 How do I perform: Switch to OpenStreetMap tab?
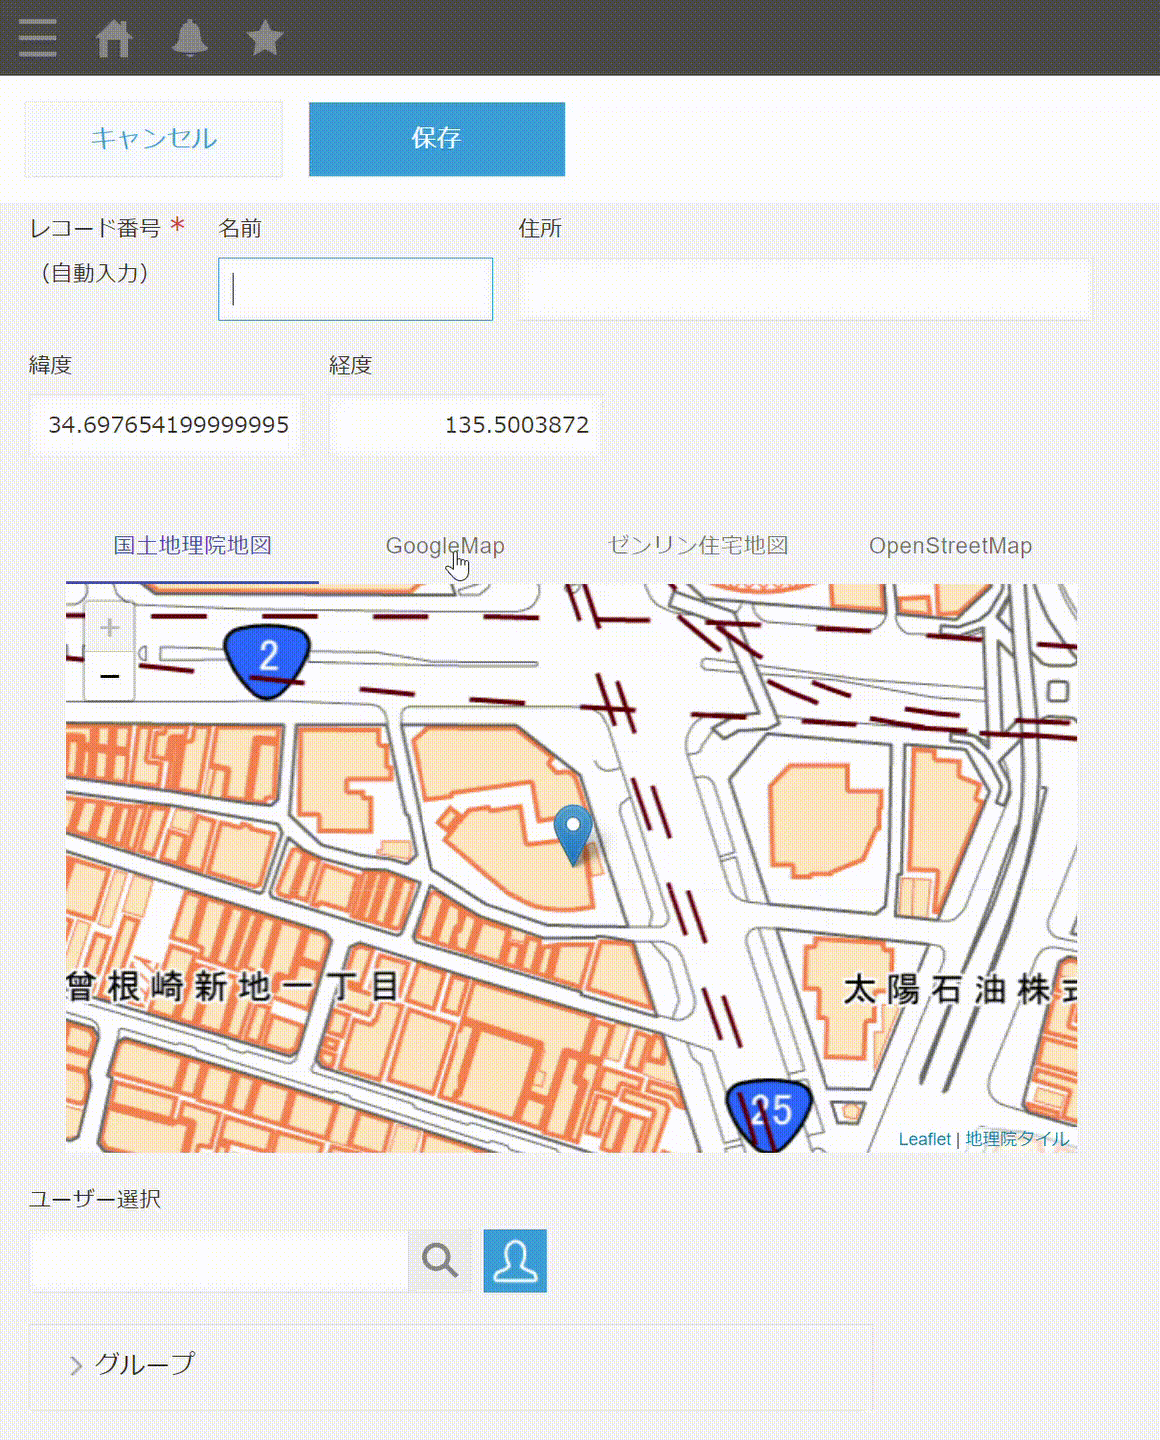[x=950, y=546]
